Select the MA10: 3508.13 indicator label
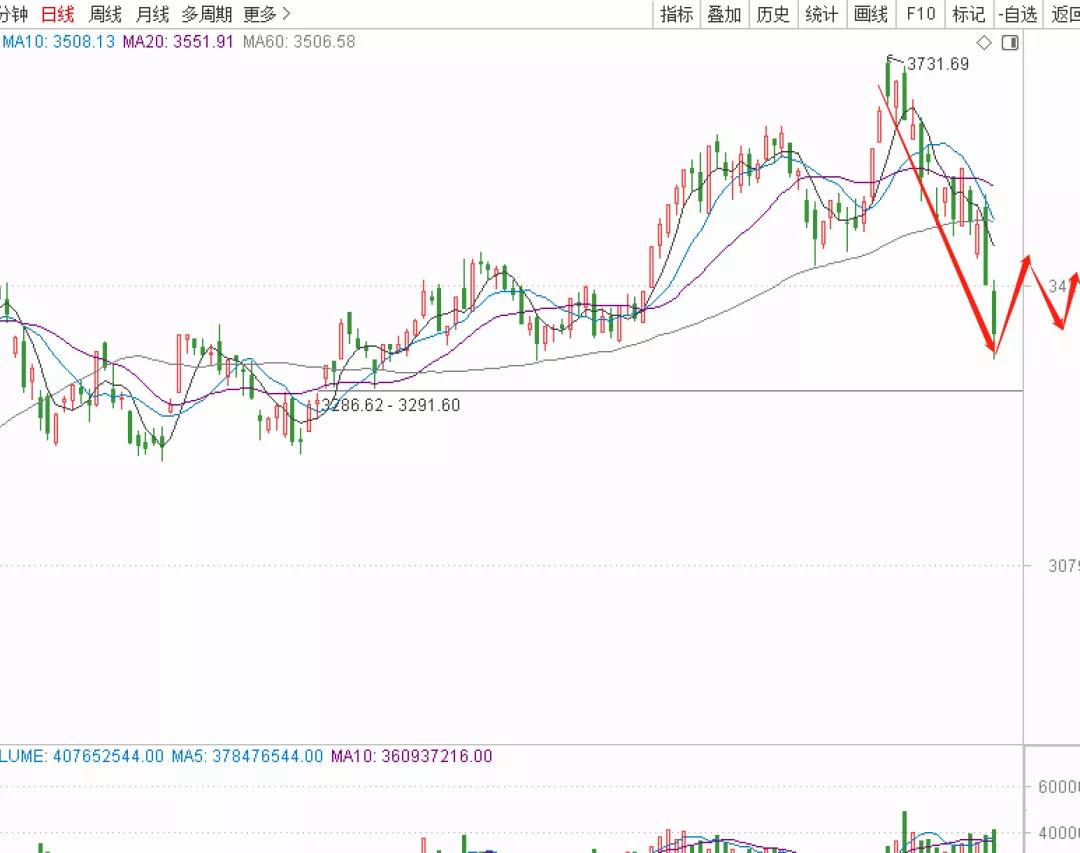Screen dimensions: 1080x853 [59, 41]
